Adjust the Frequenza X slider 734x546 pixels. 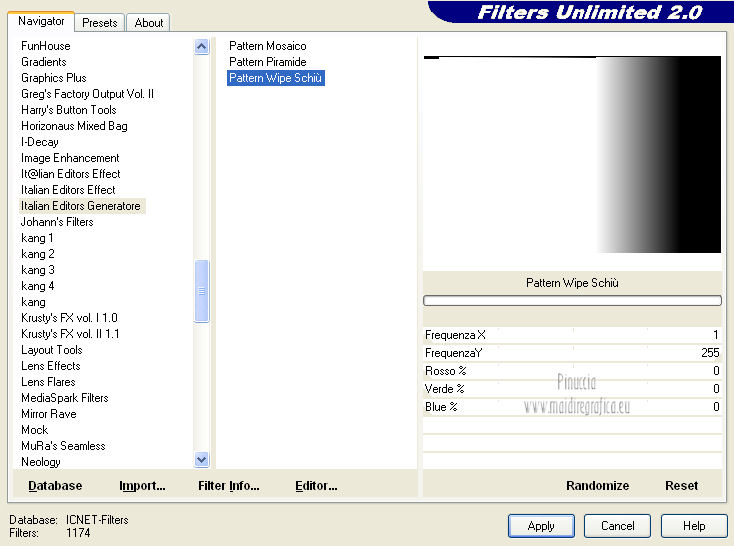click(572, 335)
